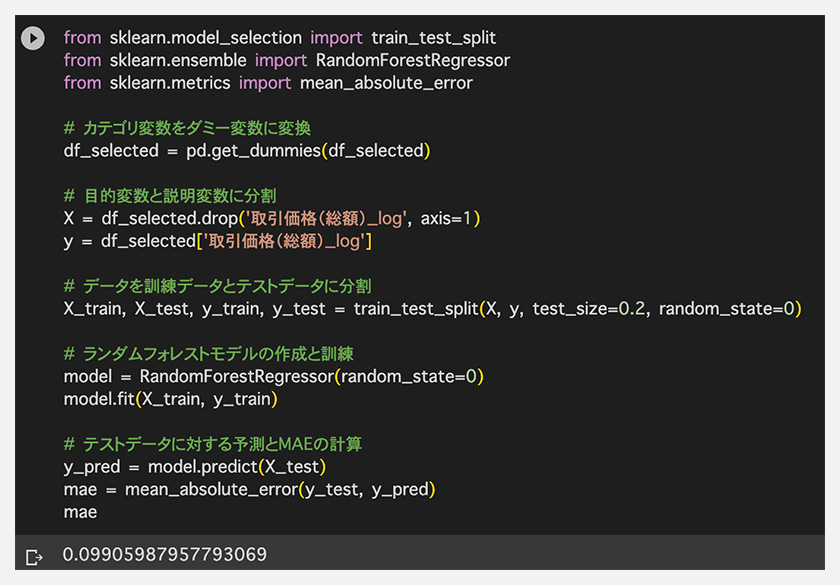The height and width of the screenshot is (585, 840).
Task: Click the mae = mean_absolute_error(y_test, y_pred) line
Action: (249, 489)
